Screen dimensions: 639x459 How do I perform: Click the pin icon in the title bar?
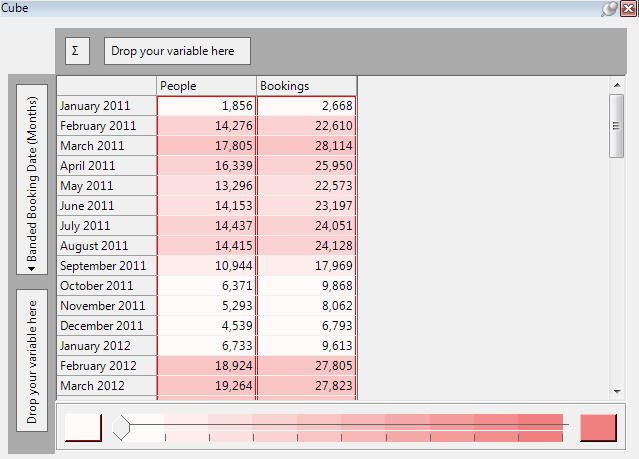(x=609, y=9)
